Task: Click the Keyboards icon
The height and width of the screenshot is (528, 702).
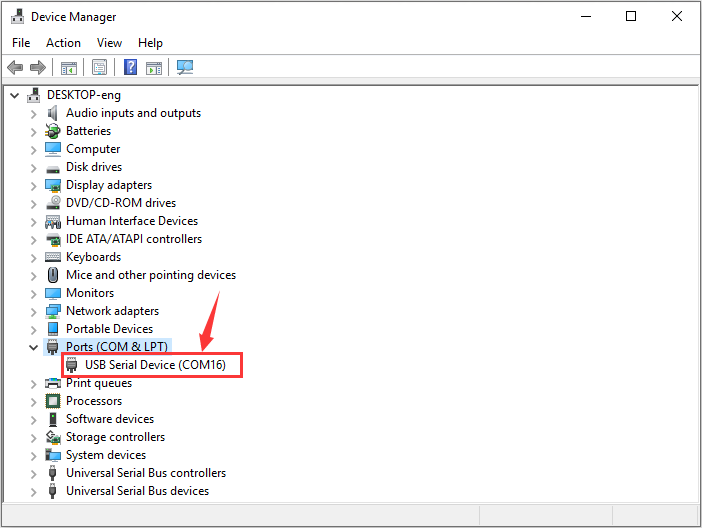Action: (53, 257)
